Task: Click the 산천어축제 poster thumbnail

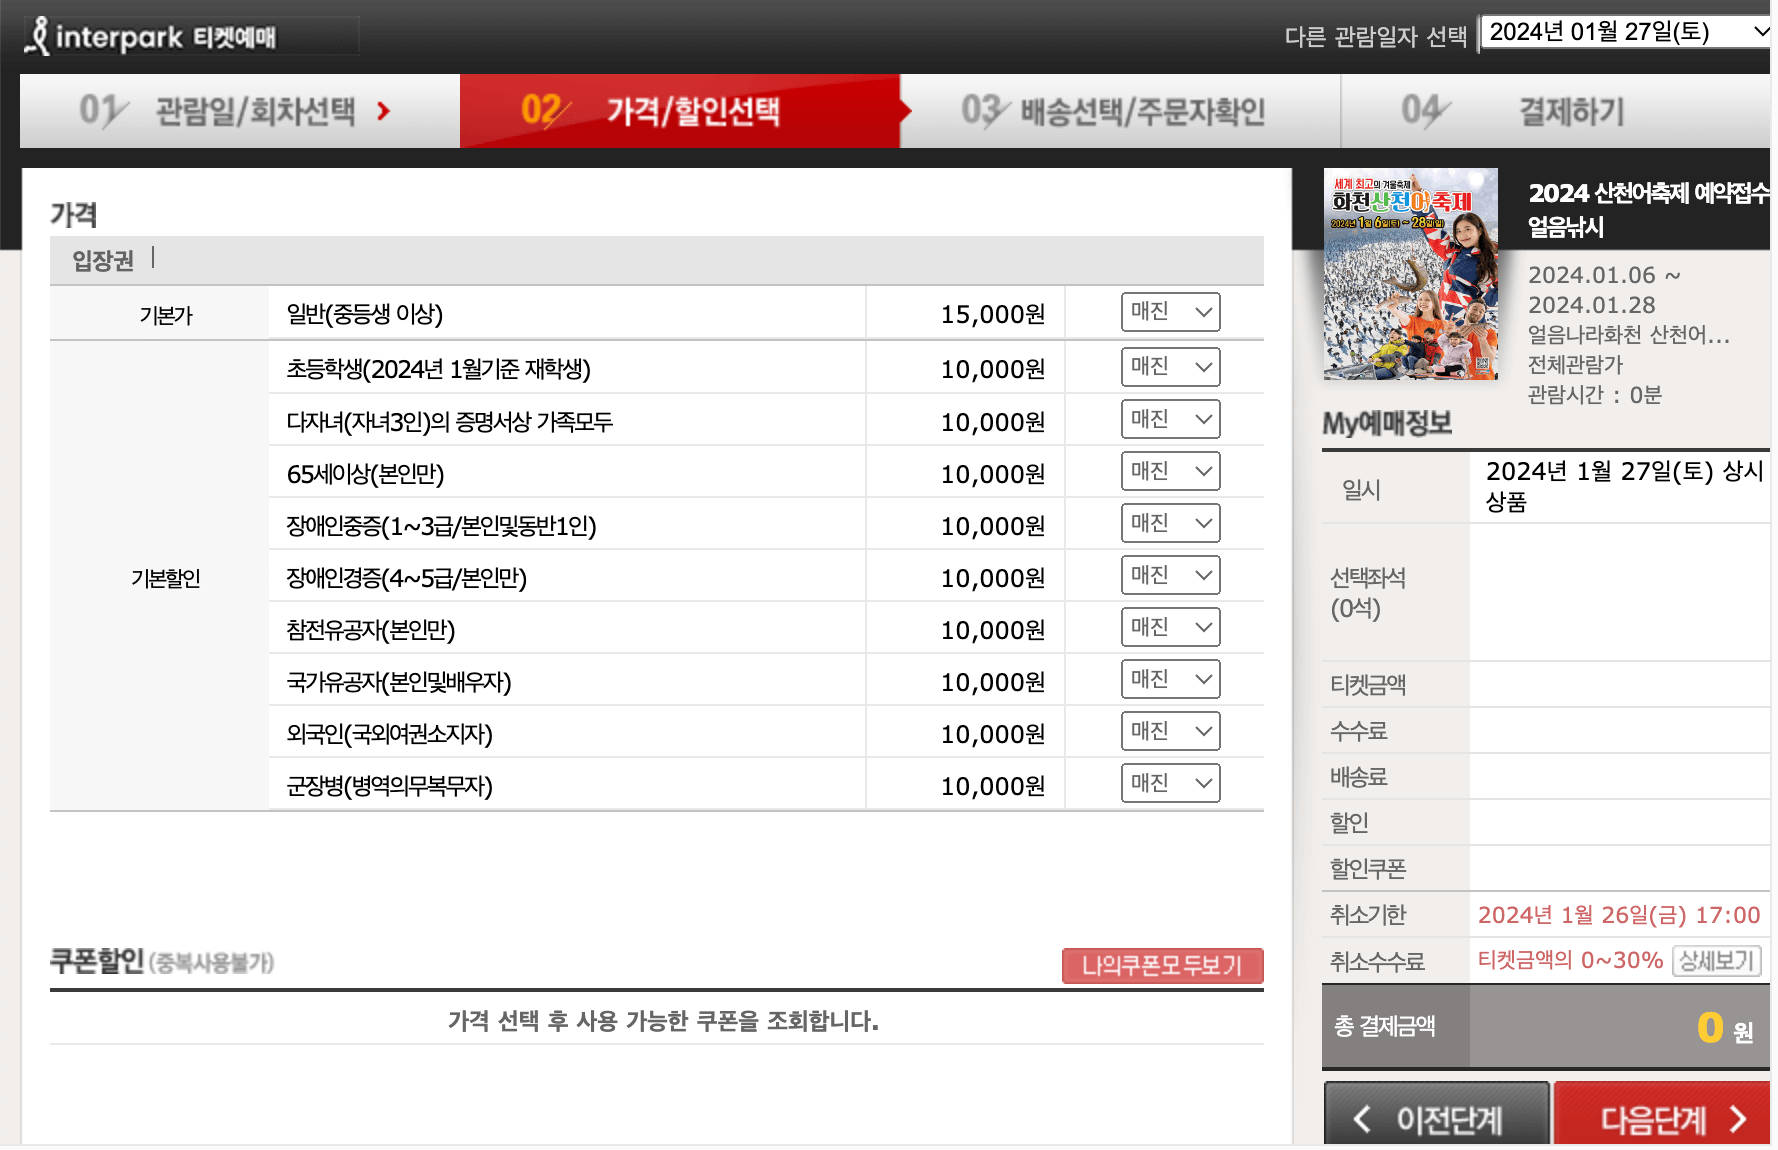Action: [x=1410, y=274]
